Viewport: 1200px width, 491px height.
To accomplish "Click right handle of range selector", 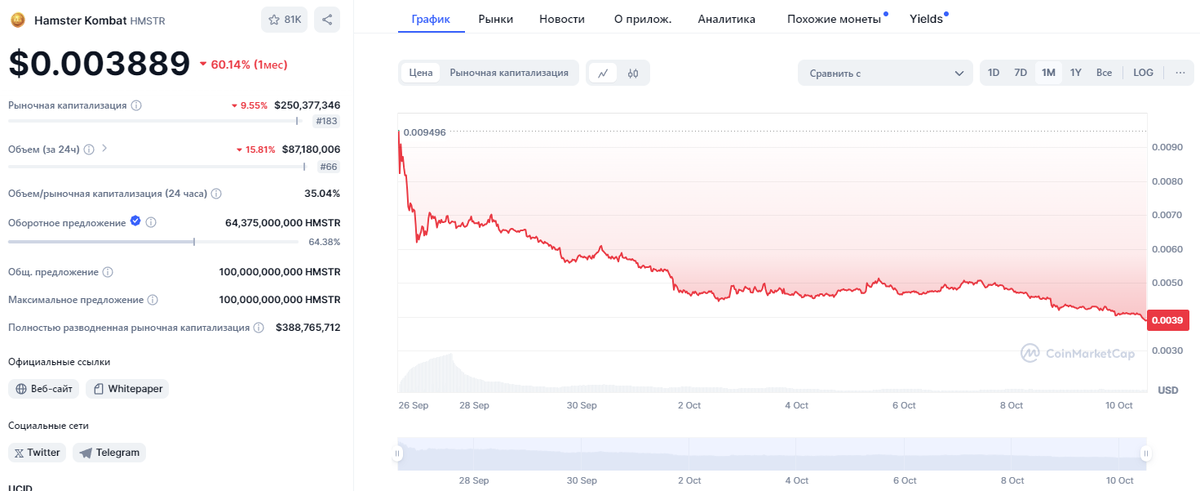I will pos(1146,453).
